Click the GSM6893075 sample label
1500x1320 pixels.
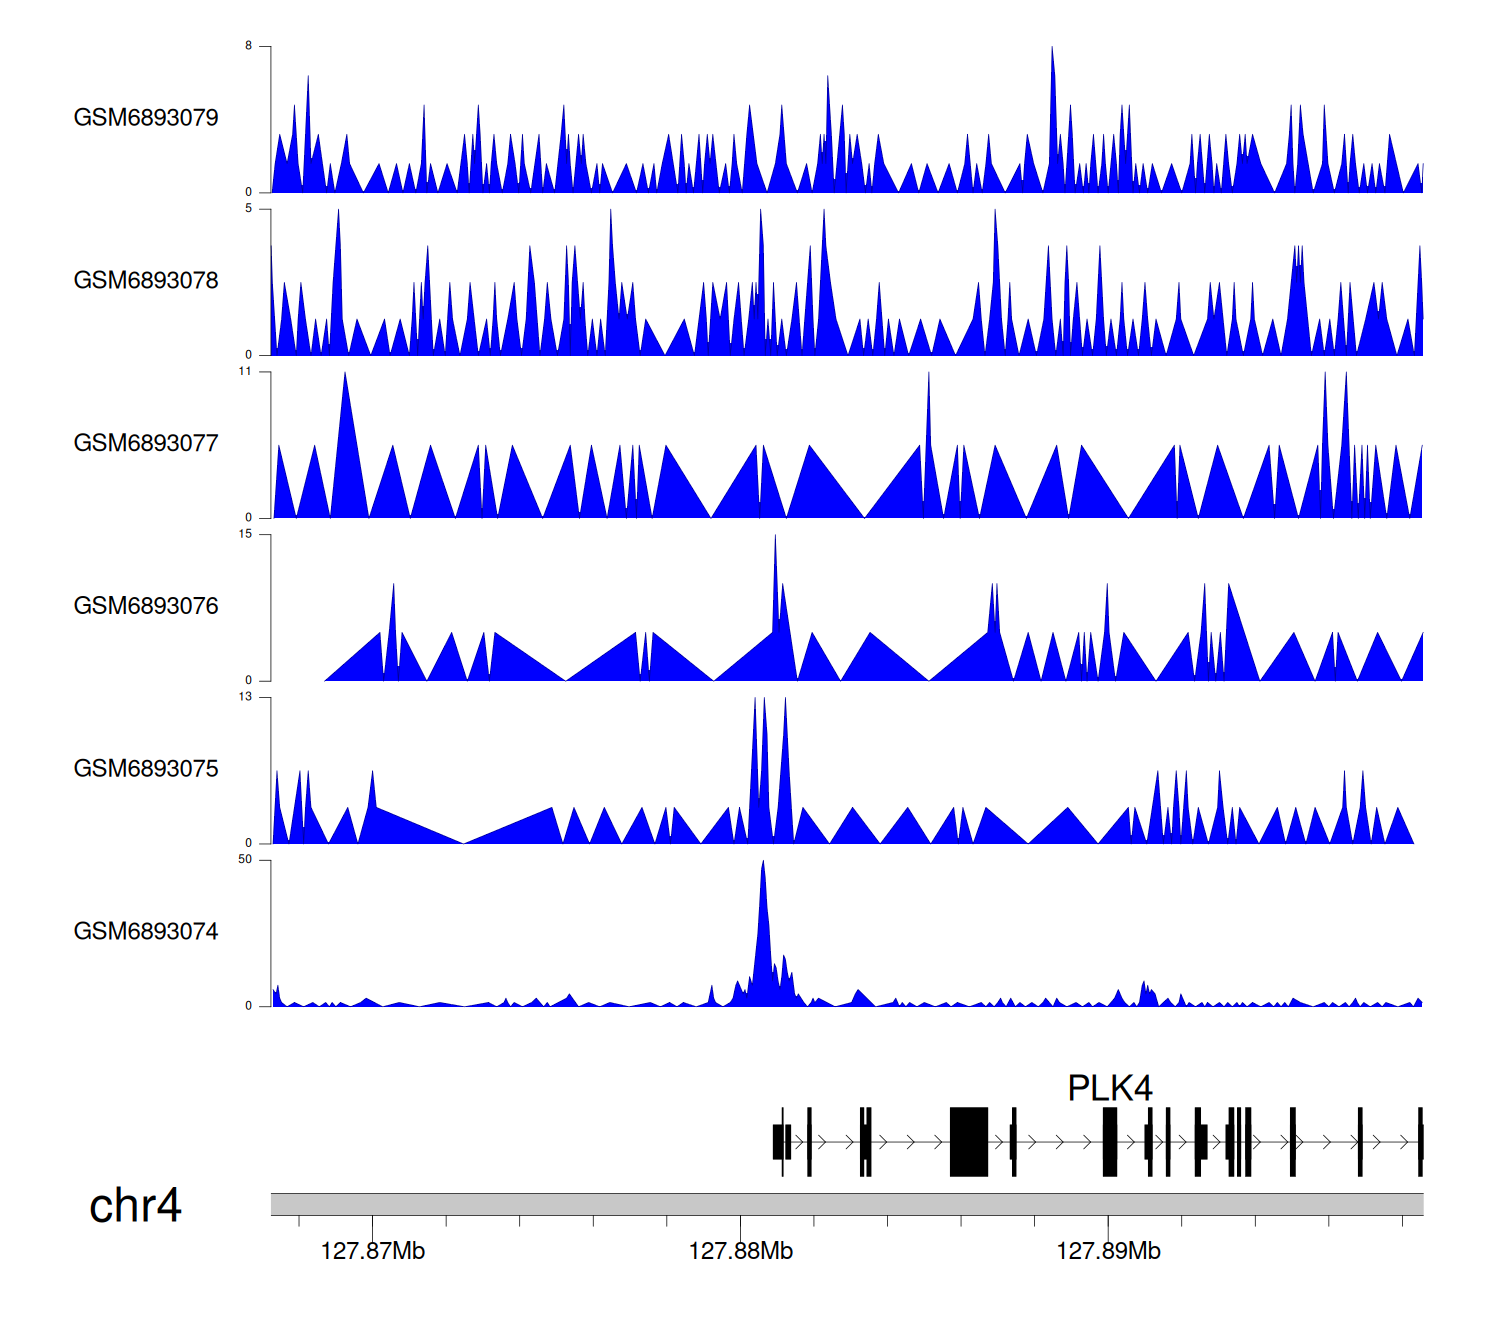[x=146, y=769]
